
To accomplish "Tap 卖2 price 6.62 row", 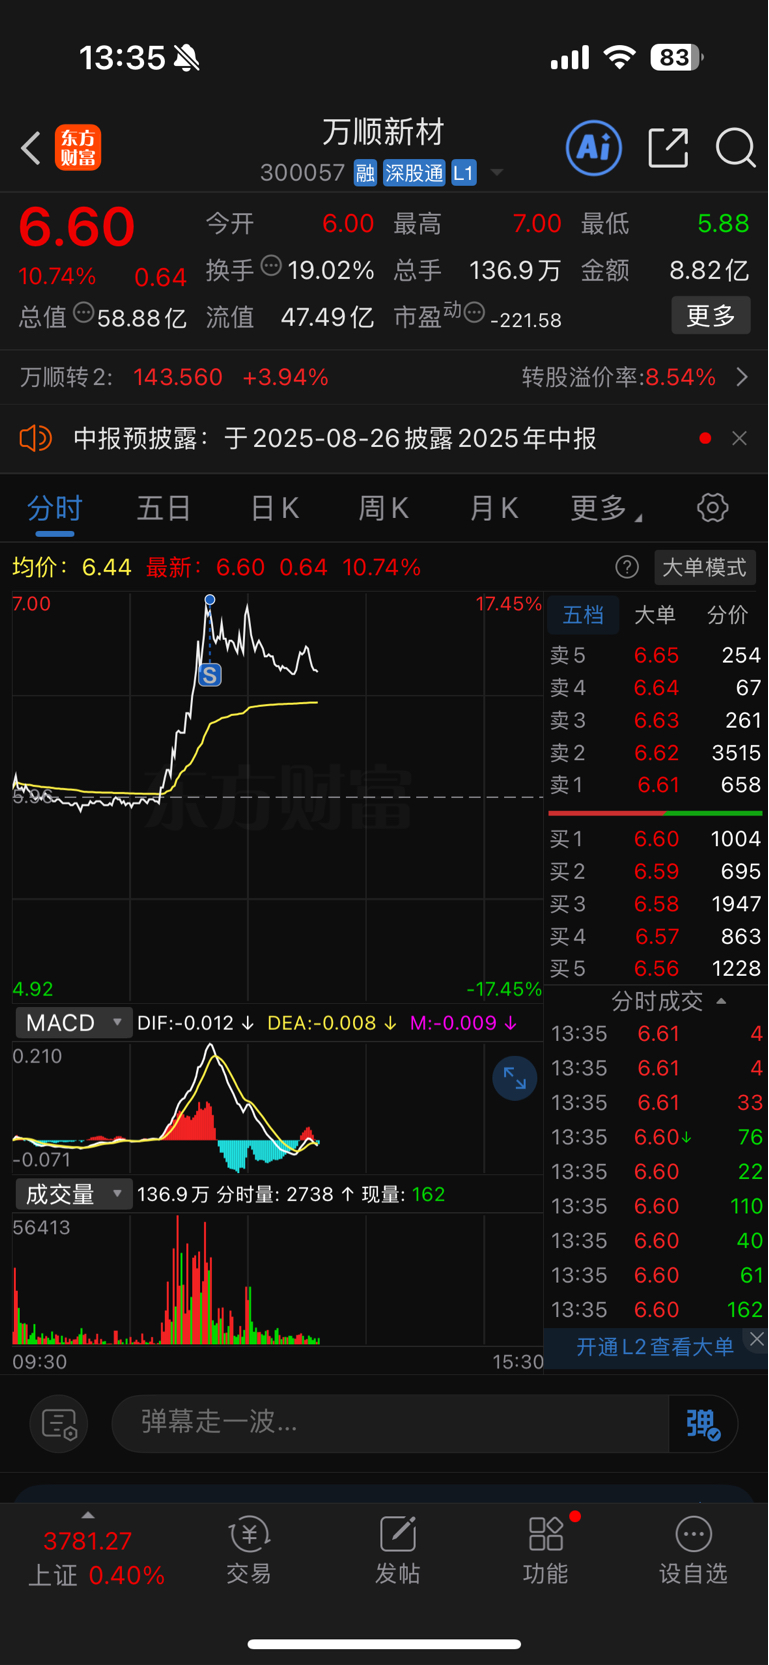I will click(655, 752).
